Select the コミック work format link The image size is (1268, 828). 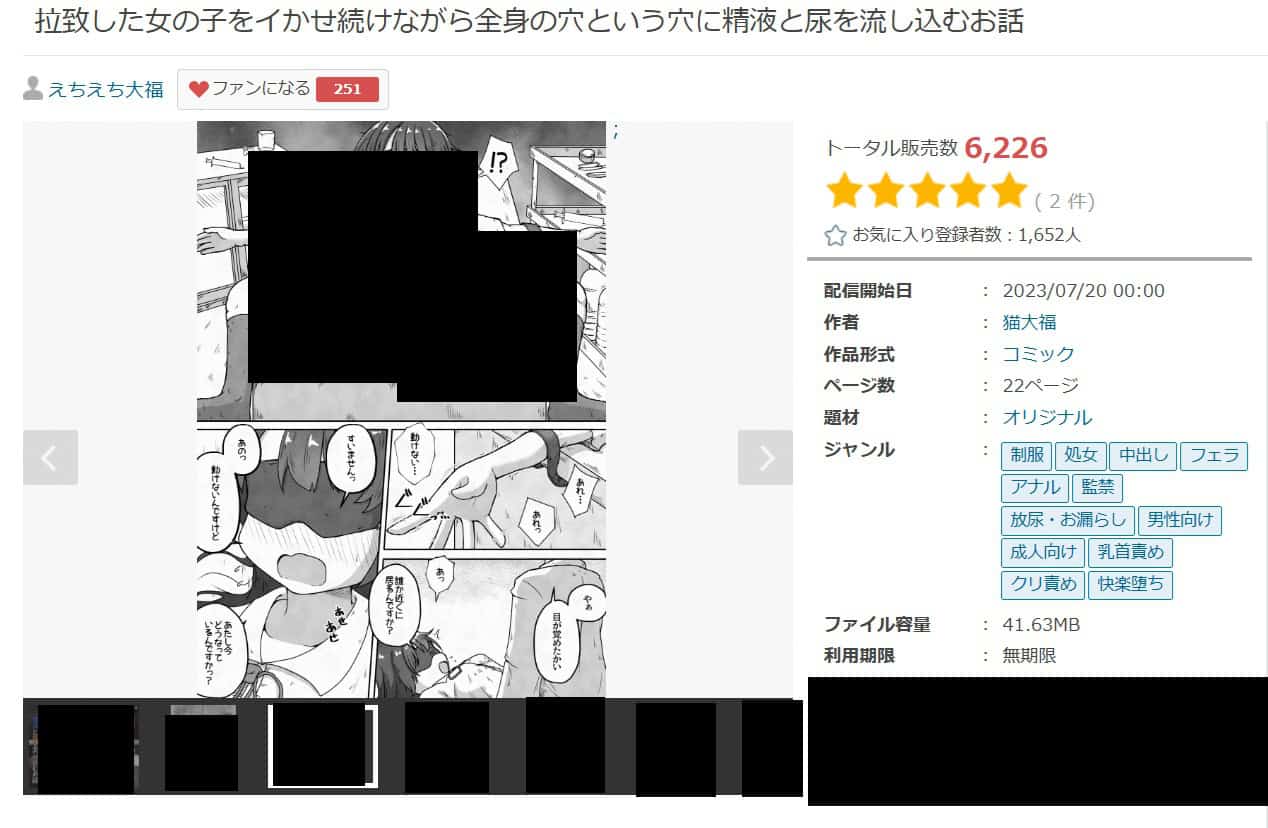click(x=1038, y=354)
